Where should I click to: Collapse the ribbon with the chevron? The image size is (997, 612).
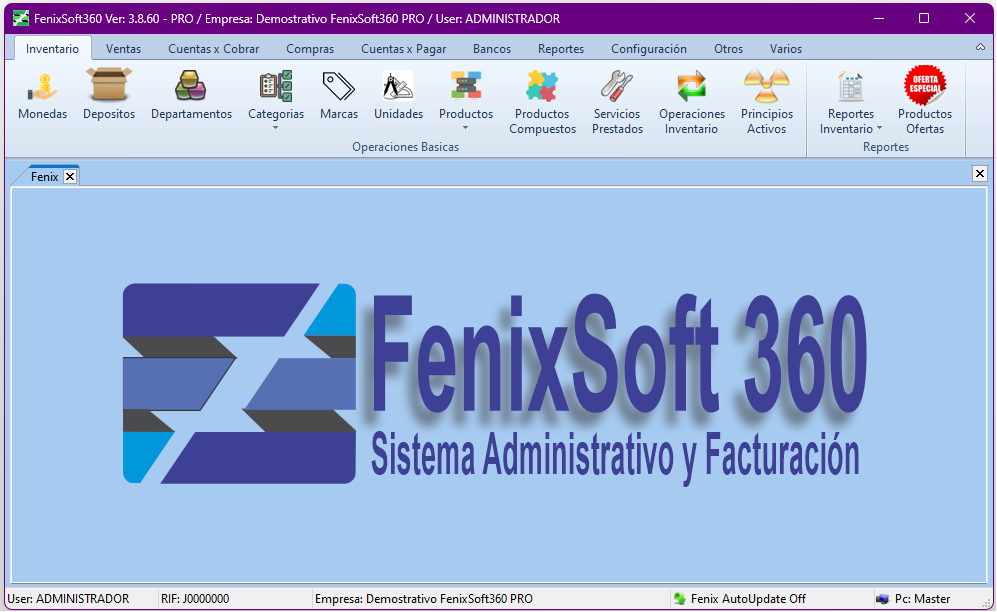click(x=980, y=47)
